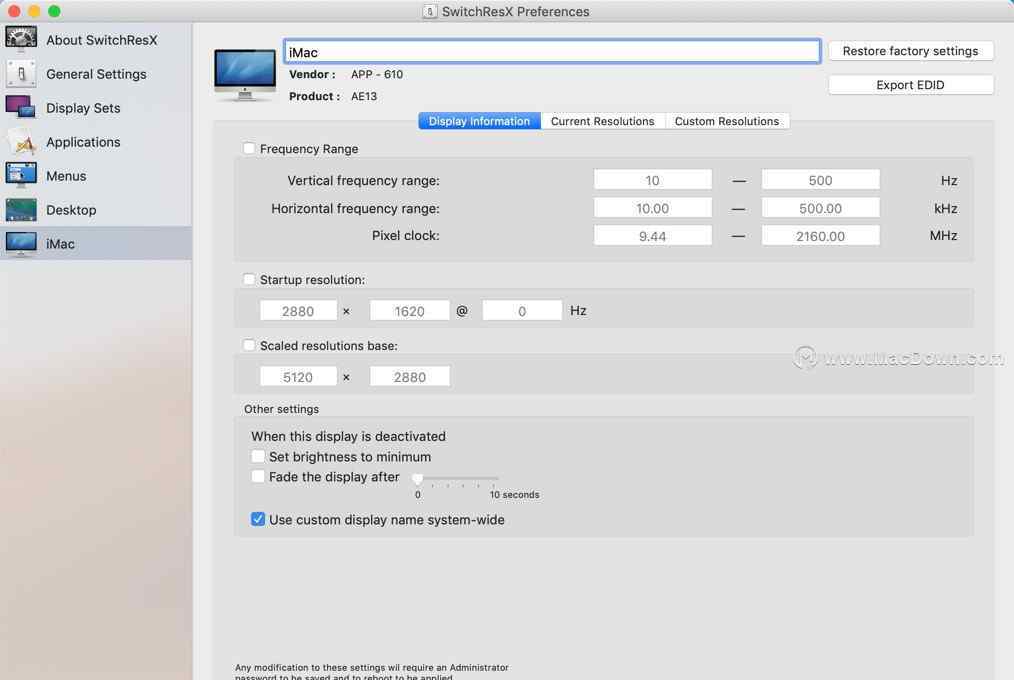1014x680 pixels.
Task: Click the vendor value APP - 610
Action: pos(377,74)
